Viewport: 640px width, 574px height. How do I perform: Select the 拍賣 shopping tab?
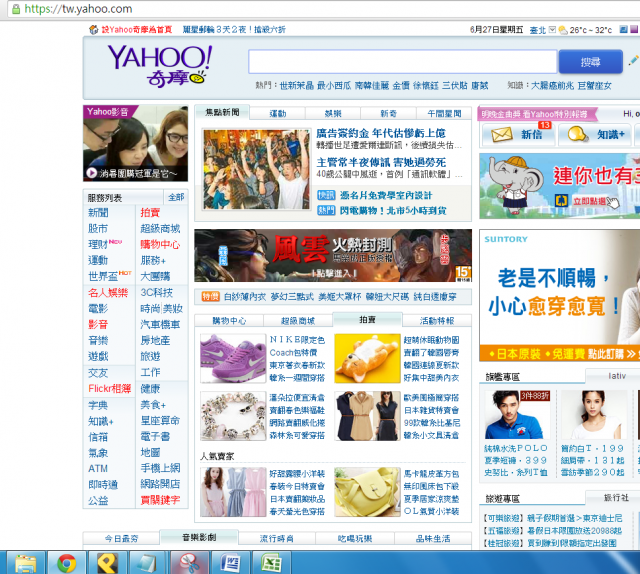[x=367, y=320]
